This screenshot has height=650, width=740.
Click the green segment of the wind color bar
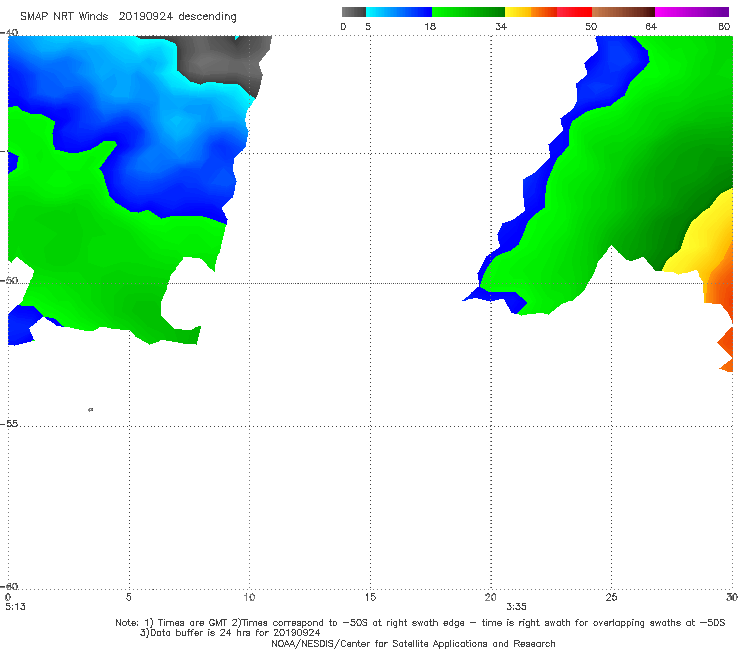[468, 12]
